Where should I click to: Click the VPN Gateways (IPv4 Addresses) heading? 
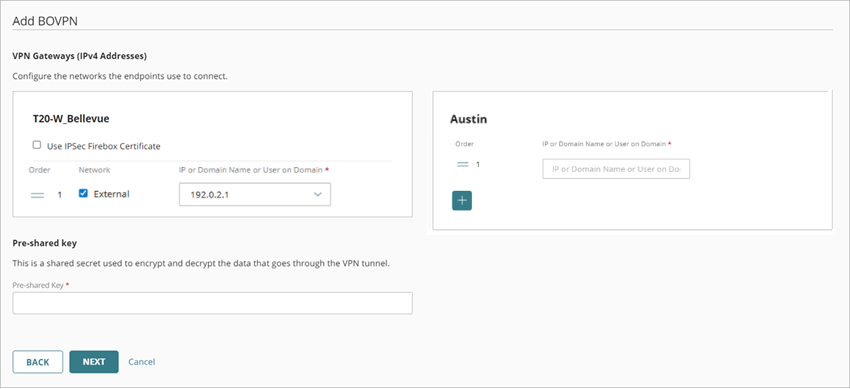coord(80,56)
